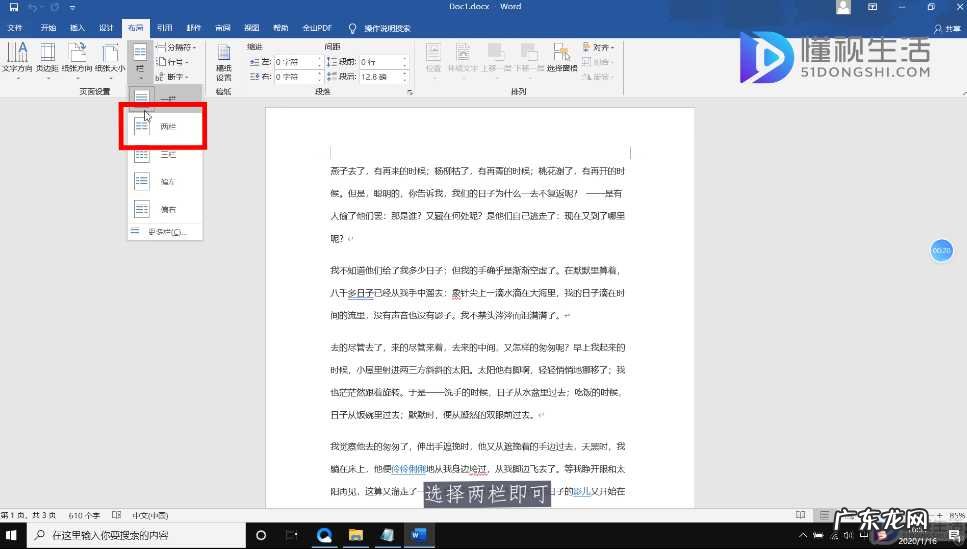Click the Word icon on the taskbar

(x=419, y=535)
